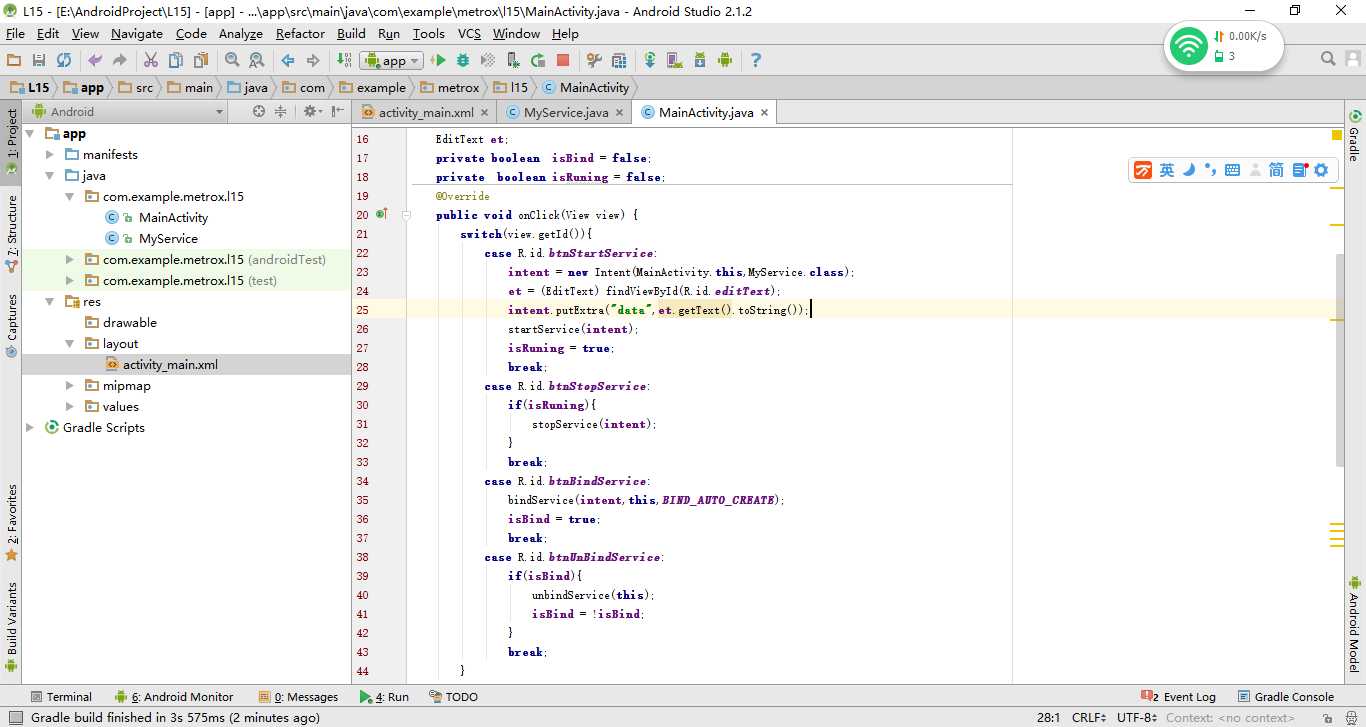
Task: Click the Scroll from Source target icon
Action: (259, 111)
